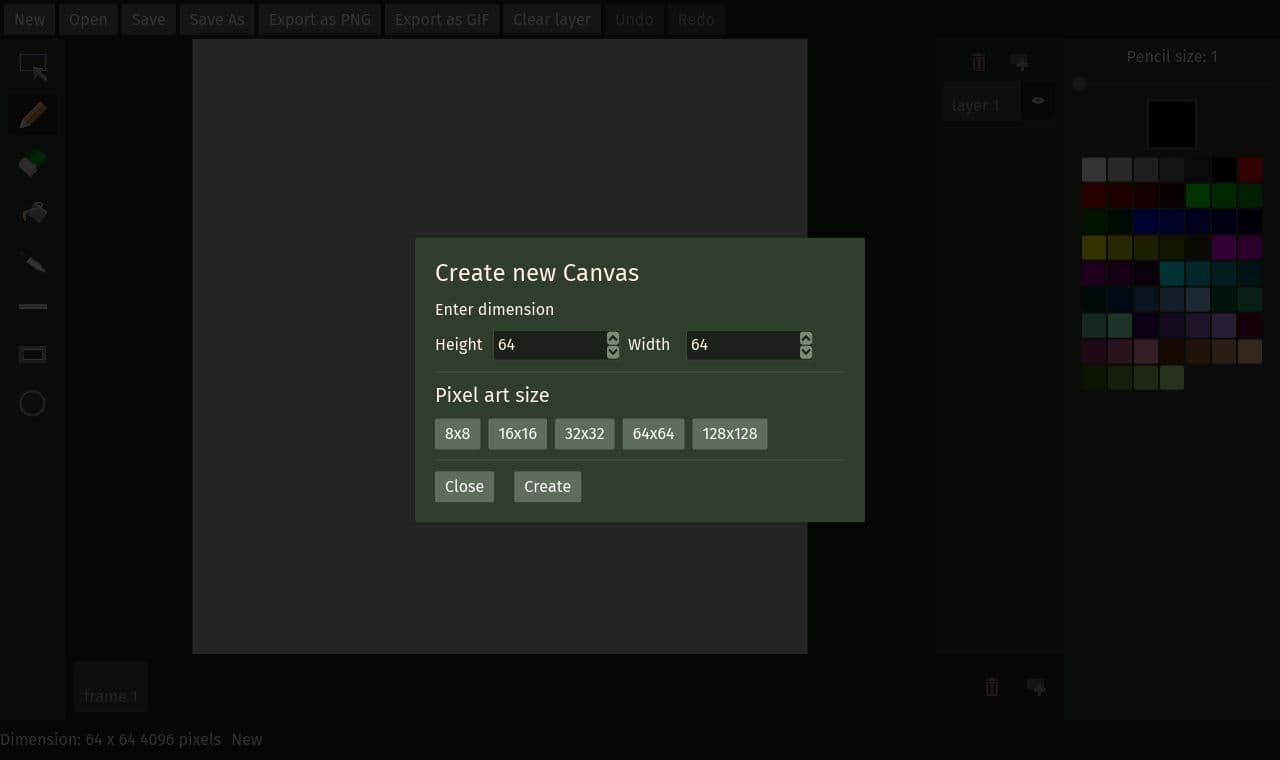Click Save in the top menu bar
The height and width of the screenshot is (760, 1280).
148,19
